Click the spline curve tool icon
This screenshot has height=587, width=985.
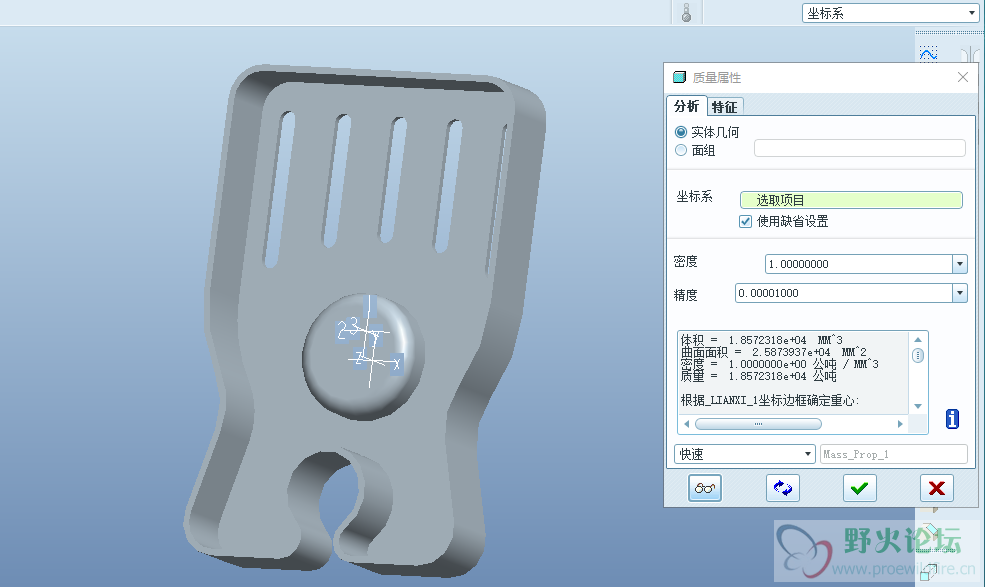click(x=928, y=54)
